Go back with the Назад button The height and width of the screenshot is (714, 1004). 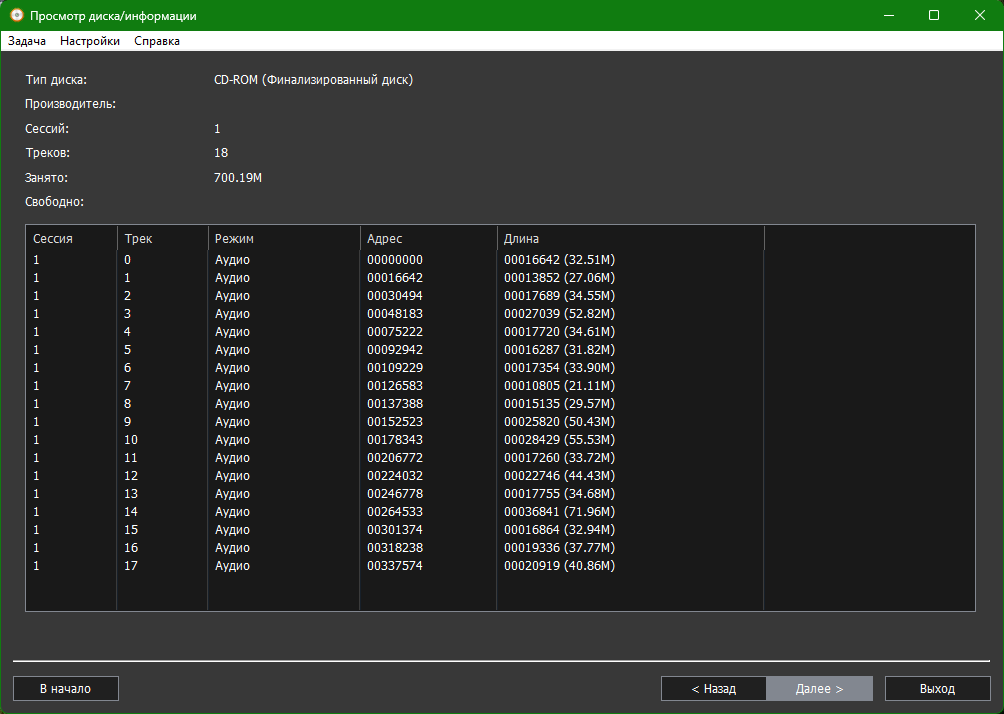coord(713,689)
